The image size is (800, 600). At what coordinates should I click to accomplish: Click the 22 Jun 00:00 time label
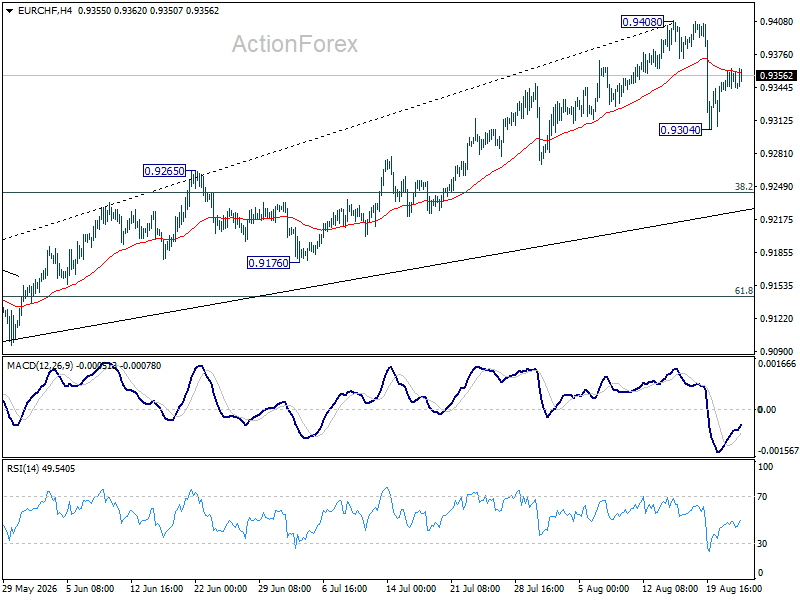(x=221, y=589)
